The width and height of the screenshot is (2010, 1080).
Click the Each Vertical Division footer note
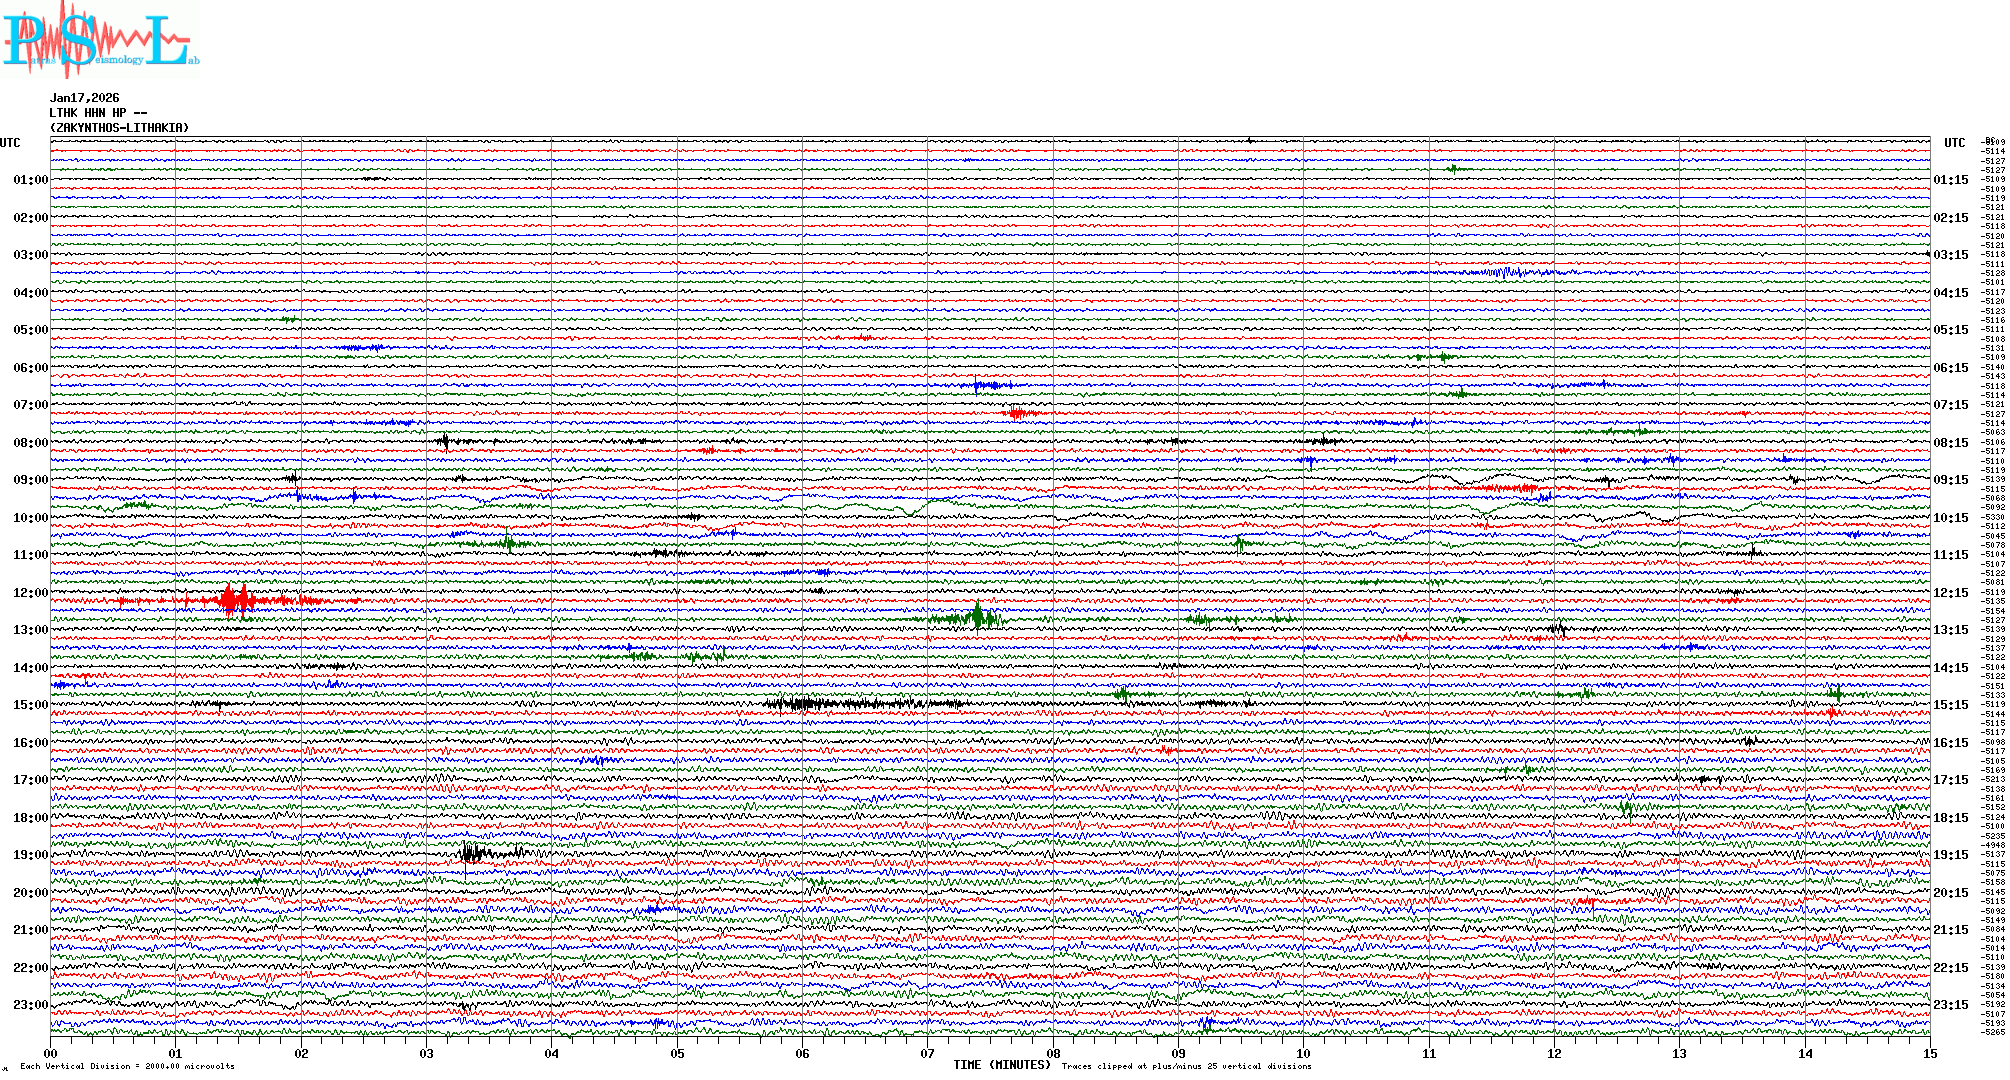[x=127, y=1066]
